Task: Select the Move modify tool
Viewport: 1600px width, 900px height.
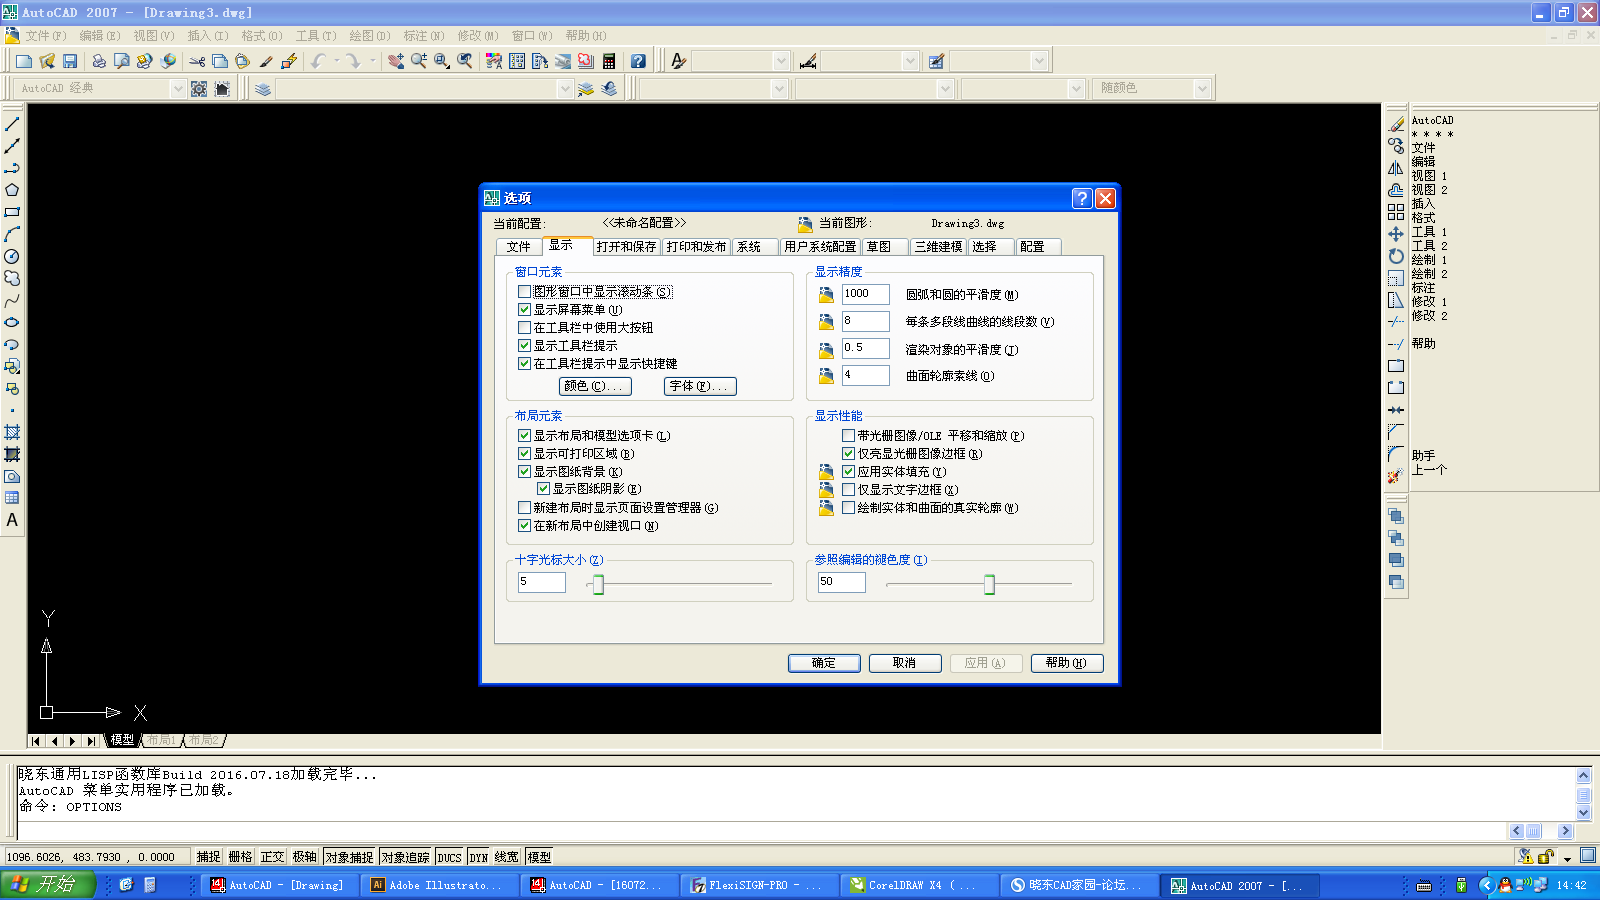Action: tap(1396, 234)
